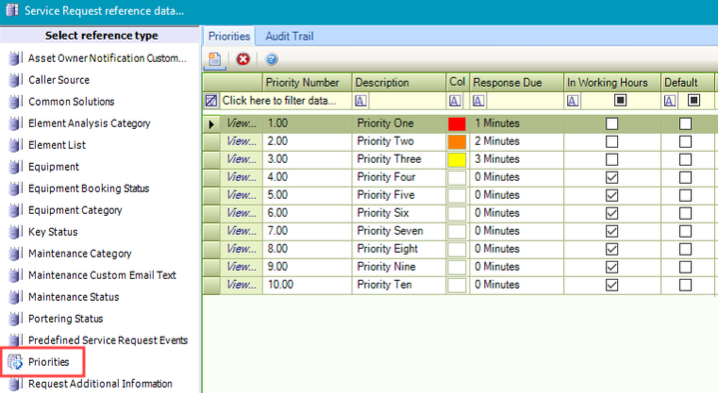Click the Key Status icon
The height and width of the screenshot is (393, 718).
click(x=15, y=232)
